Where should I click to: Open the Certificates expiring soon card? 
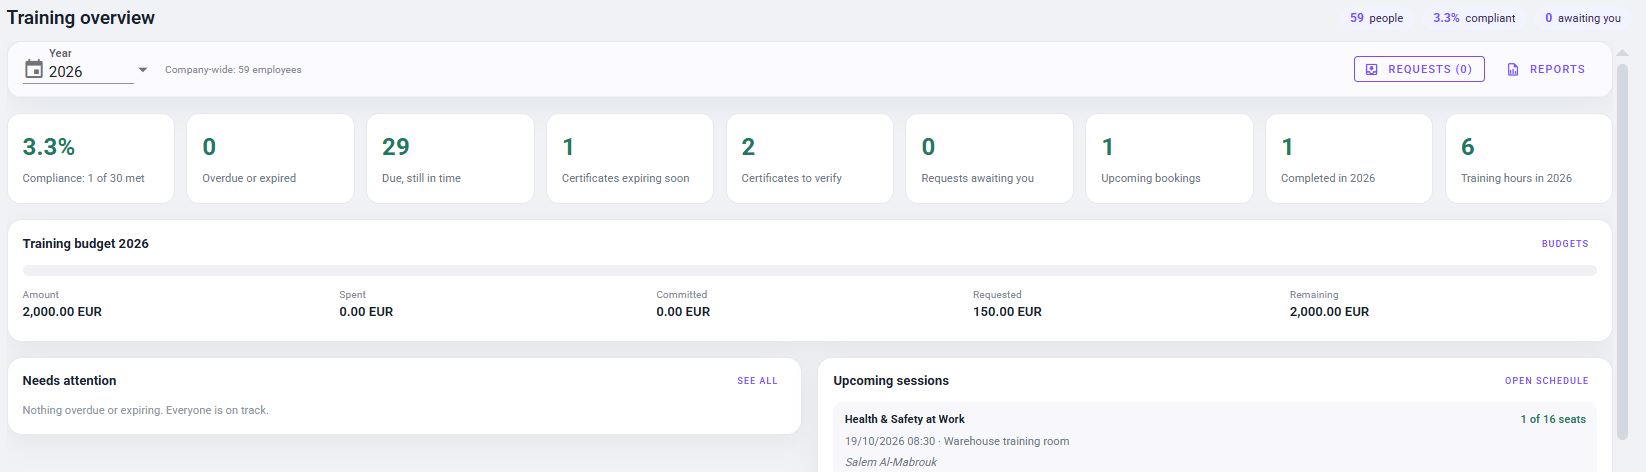630,158
